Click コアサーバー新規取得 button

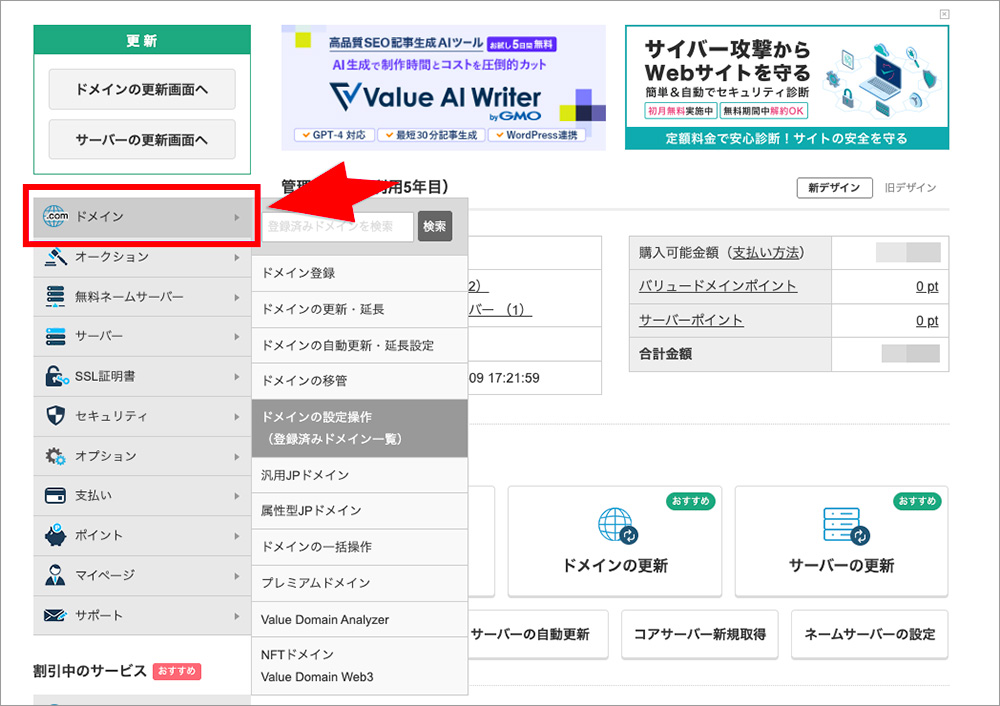(x=700, y=634)
